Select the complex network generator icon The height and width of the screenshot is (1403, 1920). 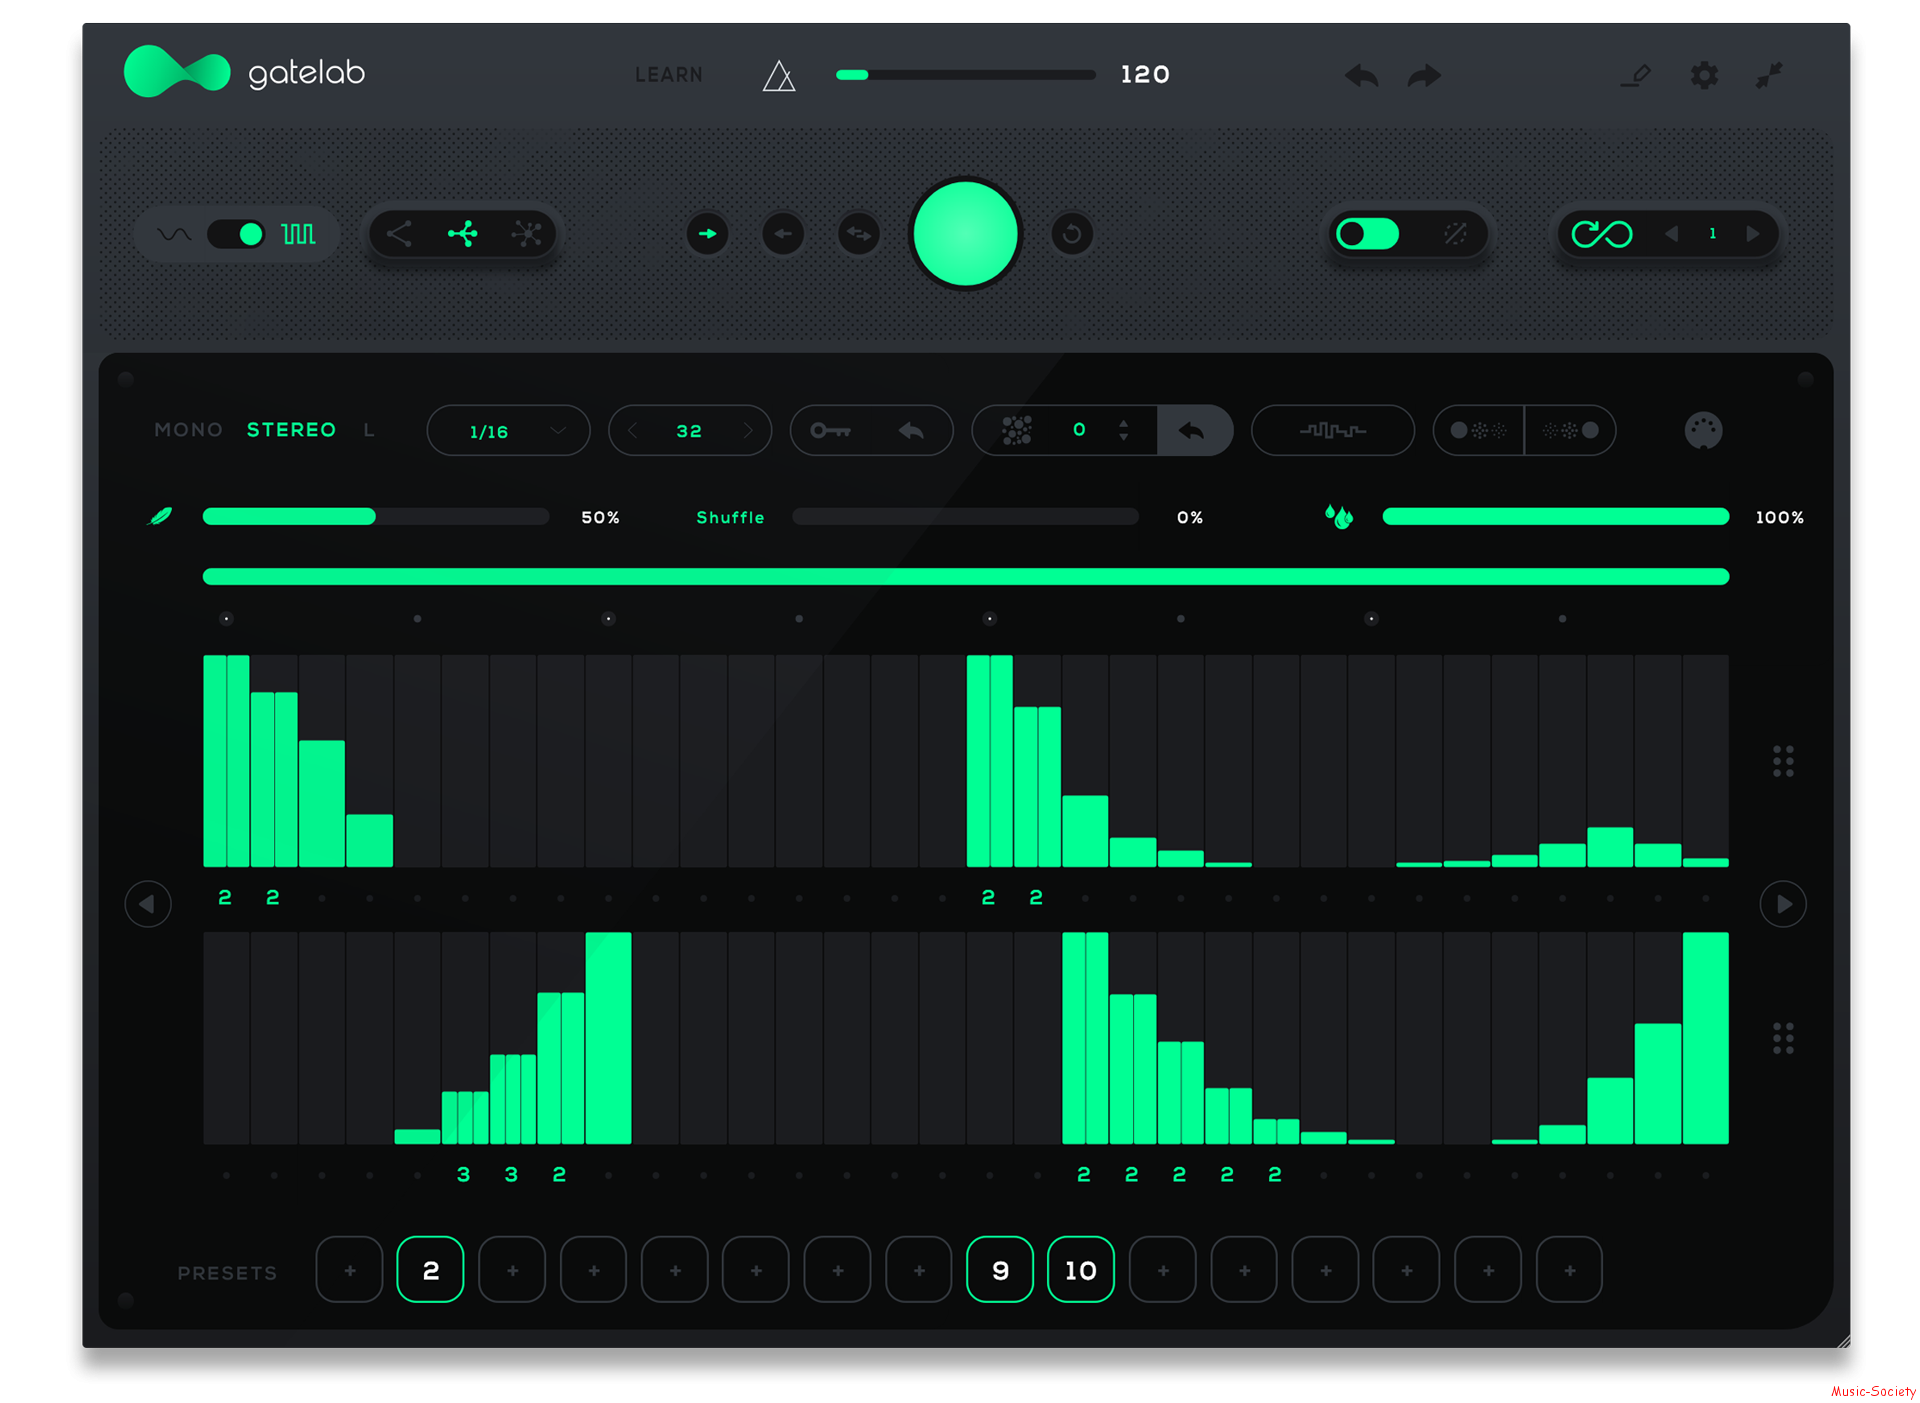click(527, 234)
